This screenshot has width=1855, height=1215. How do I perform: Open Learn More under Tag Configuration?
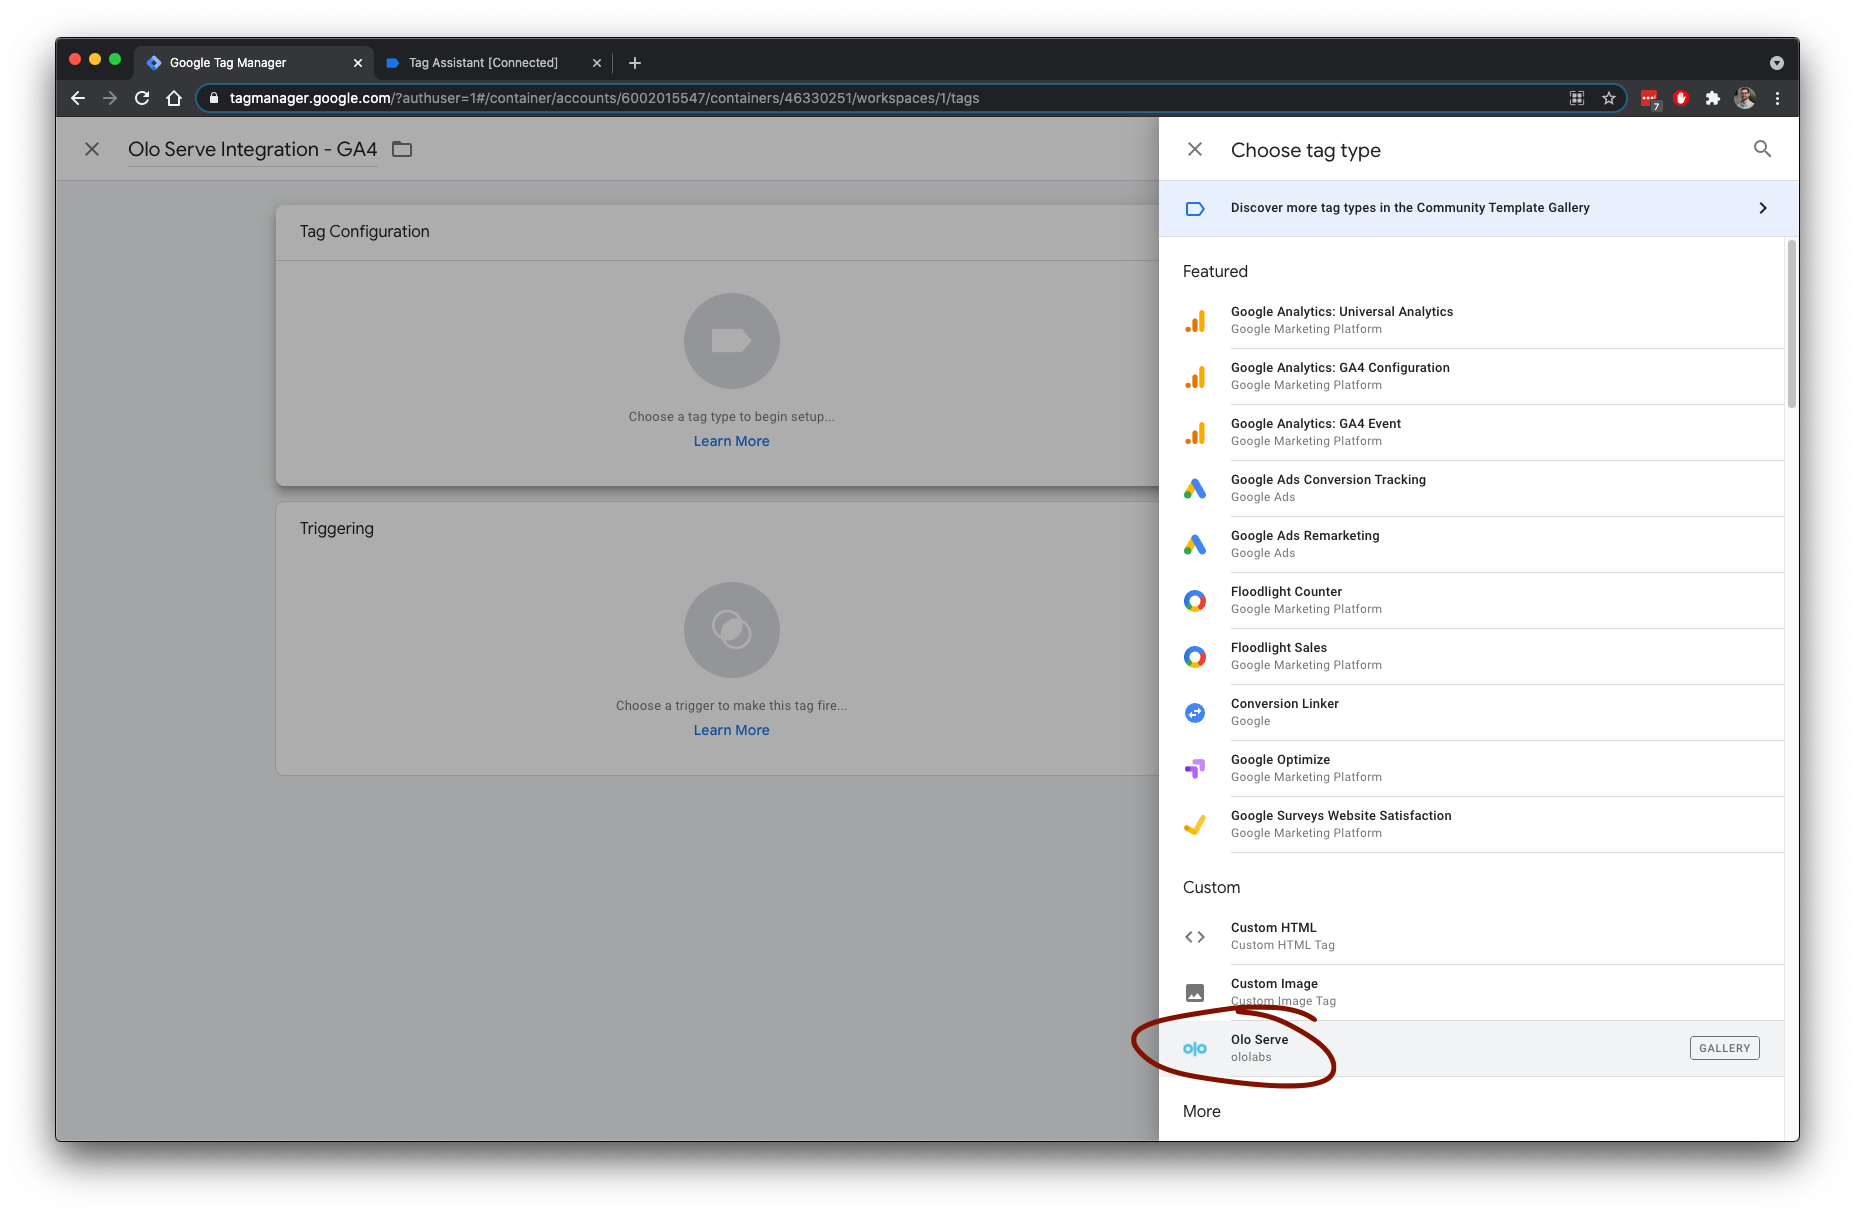click(x=732, y=441)
